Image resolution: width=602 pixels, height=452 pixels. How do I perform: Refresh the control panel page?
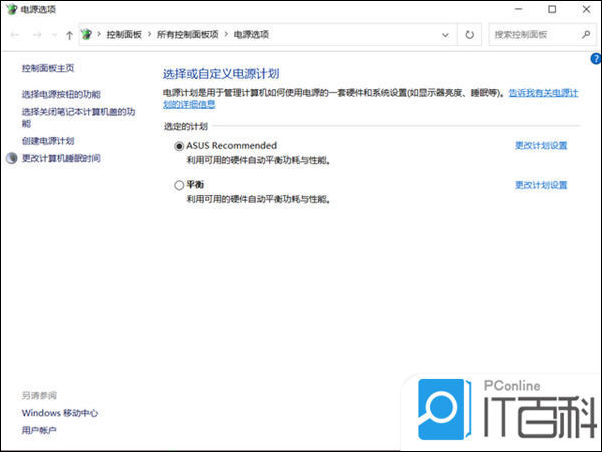click(469, 35)
